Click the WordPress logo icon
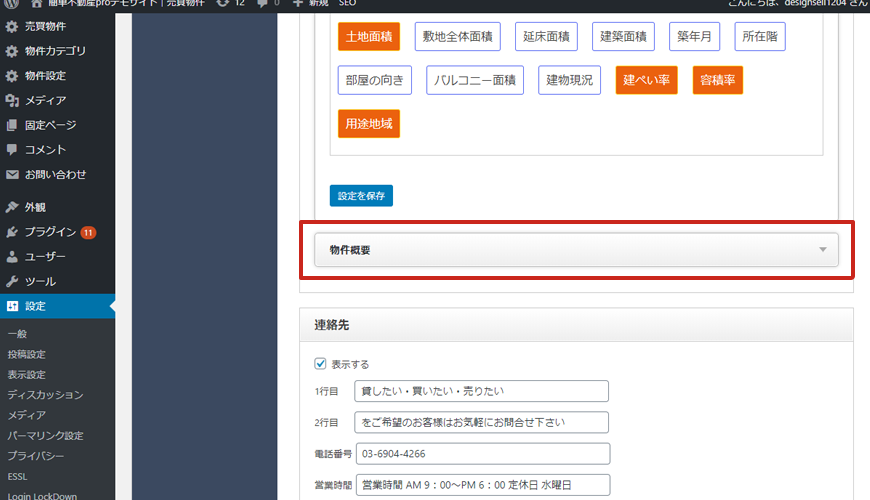The width and height of the screenshot is (870, 500). [11, 3]
